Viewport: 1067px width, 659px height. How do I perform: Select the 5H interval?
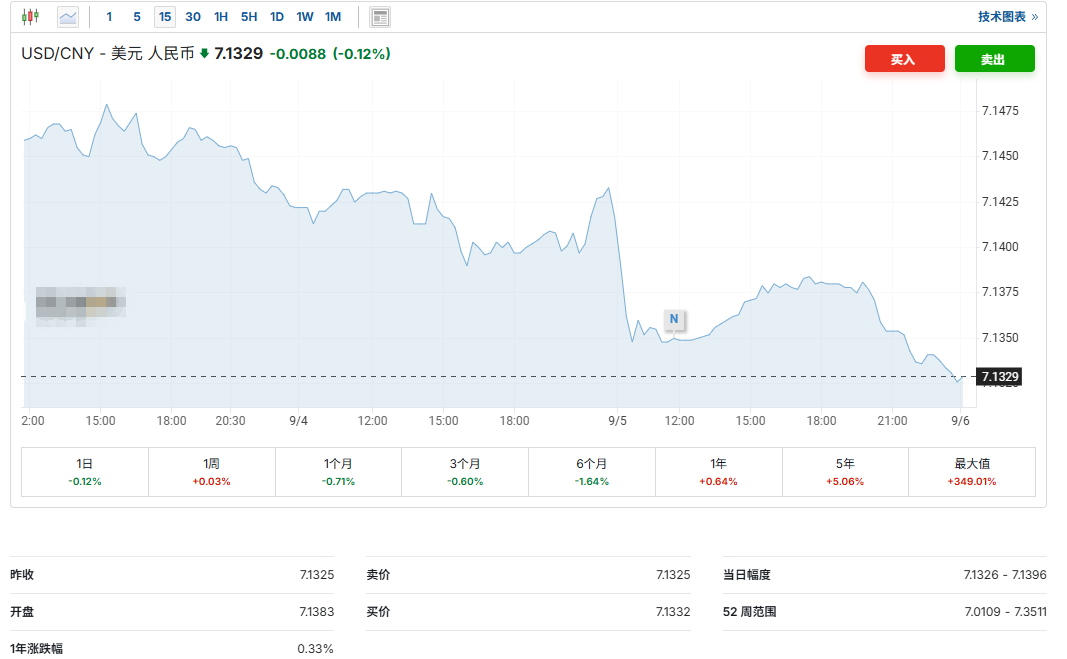point(249,17)
